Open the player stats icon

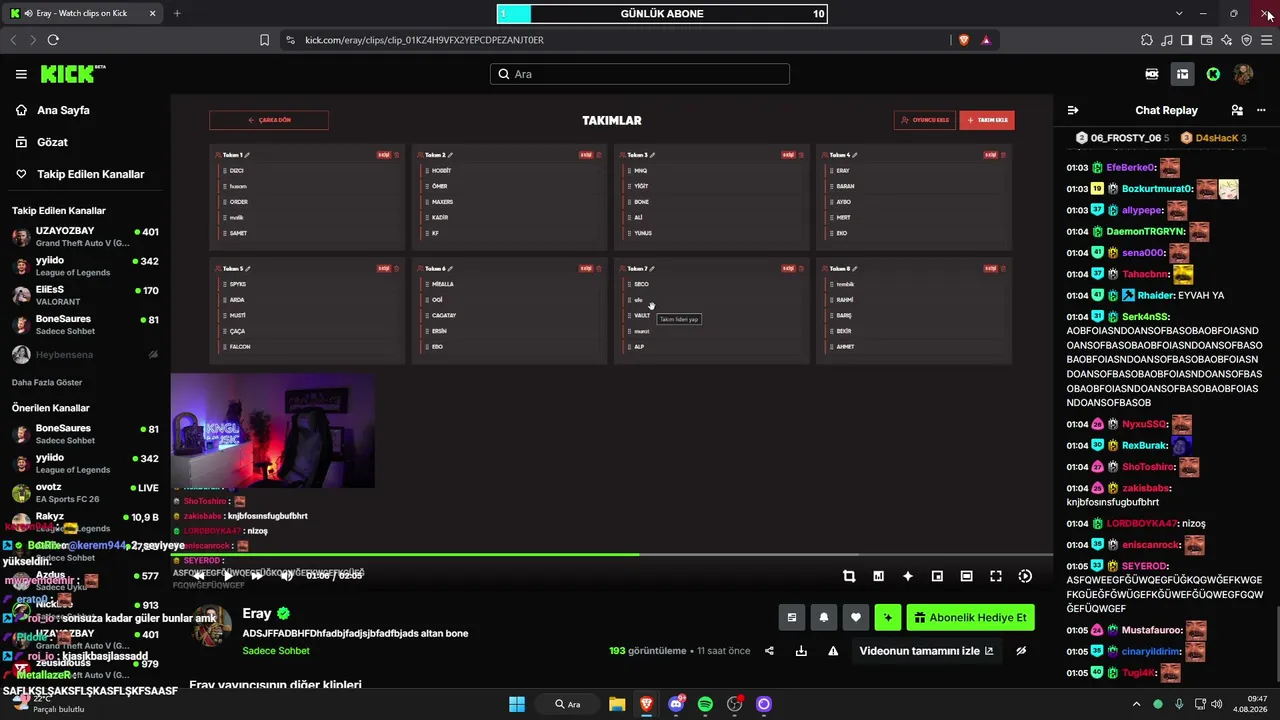click(878, 576)
